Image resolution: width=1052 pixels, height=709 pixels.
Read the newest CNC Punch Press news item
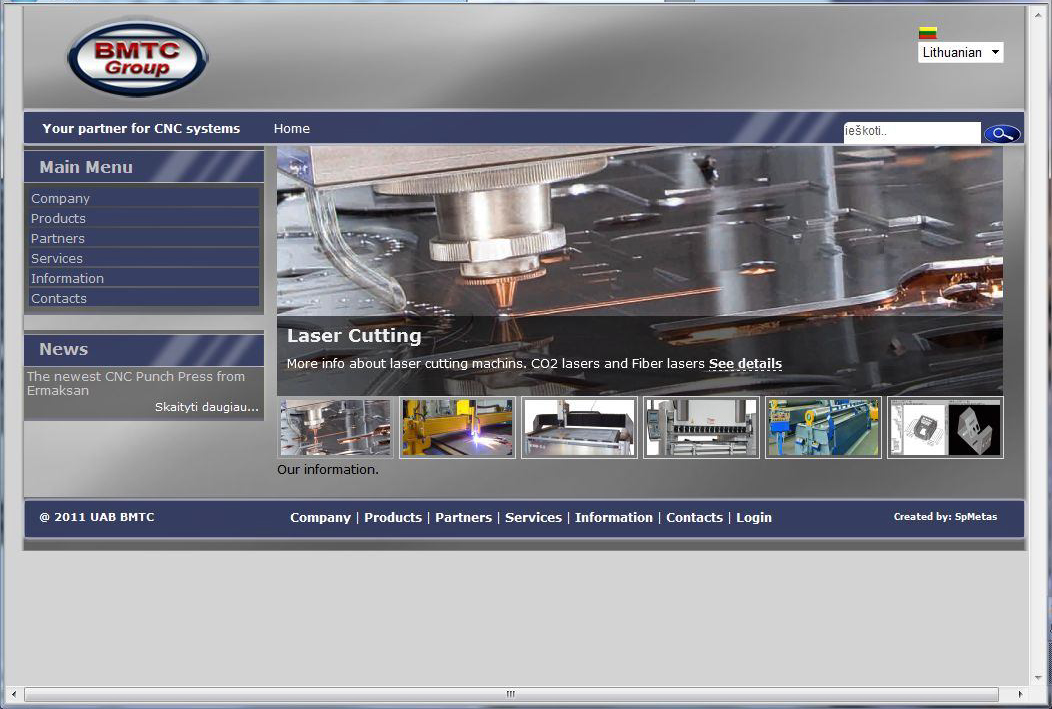click(136, 384)
